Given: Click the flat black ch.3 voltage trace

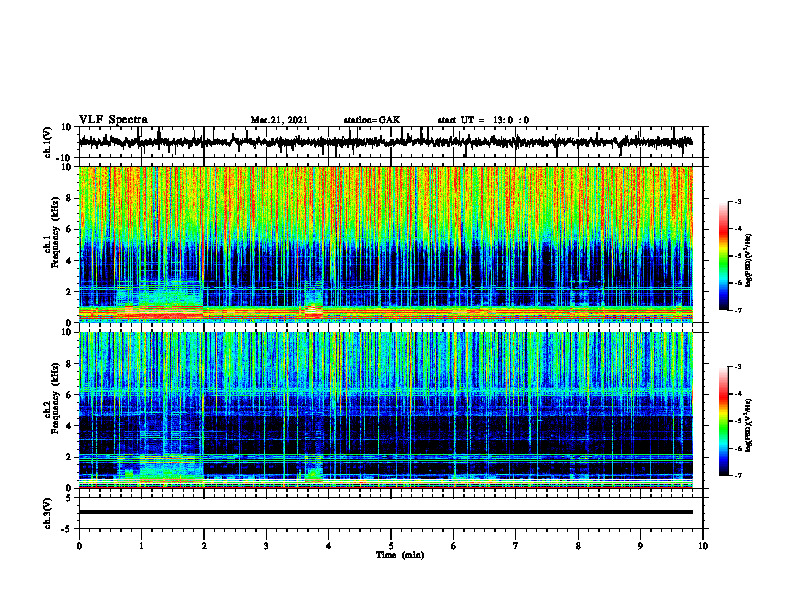Looking at the screenshot, I should (385, 512).
